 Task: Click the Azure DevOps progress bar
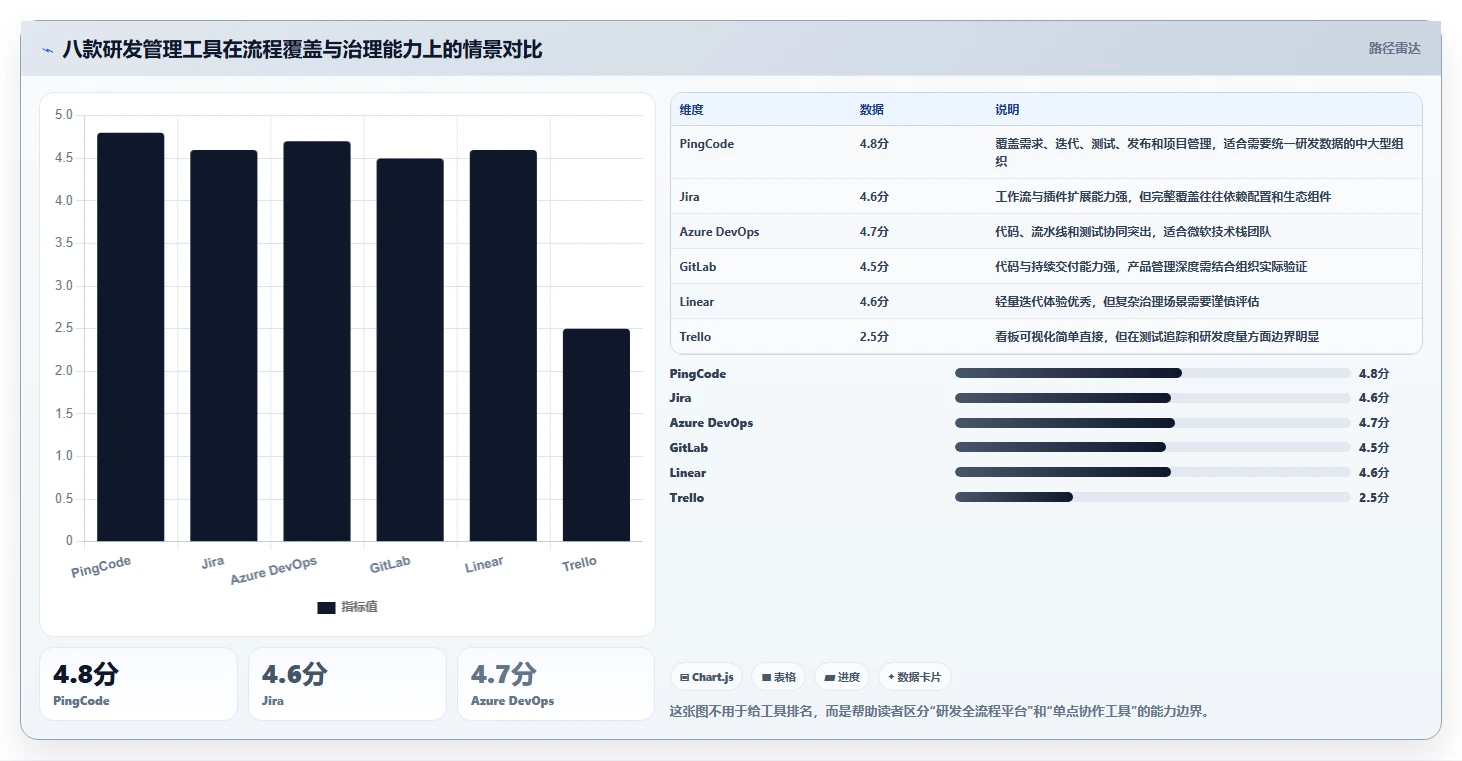click(x=1153, y=423)
